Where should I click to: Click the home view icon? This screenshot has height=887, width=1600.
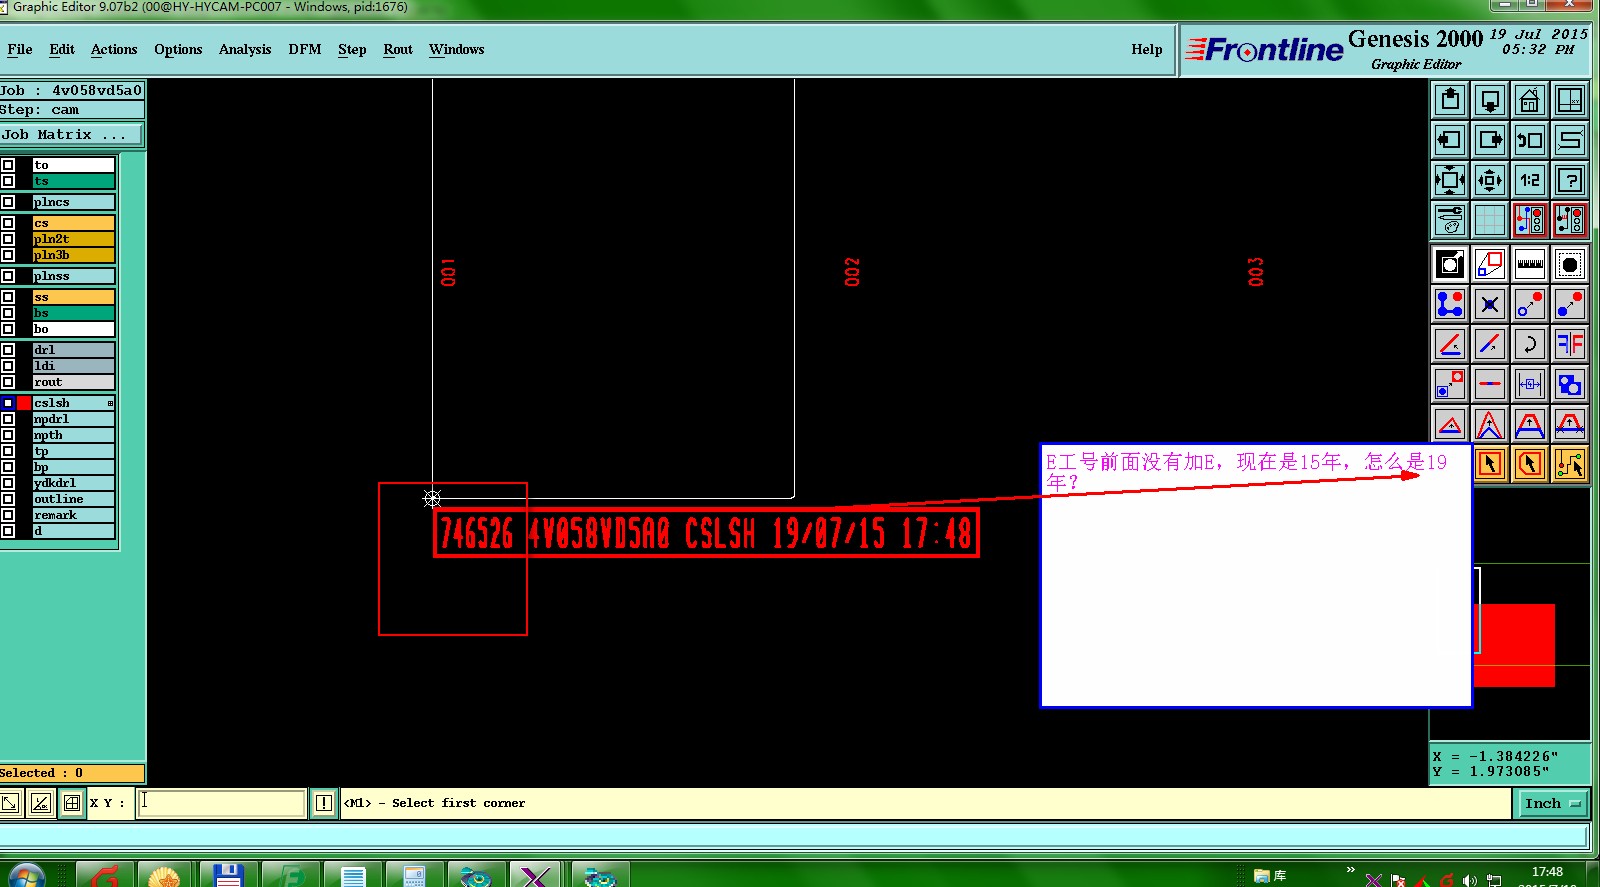pos(1530,100)
